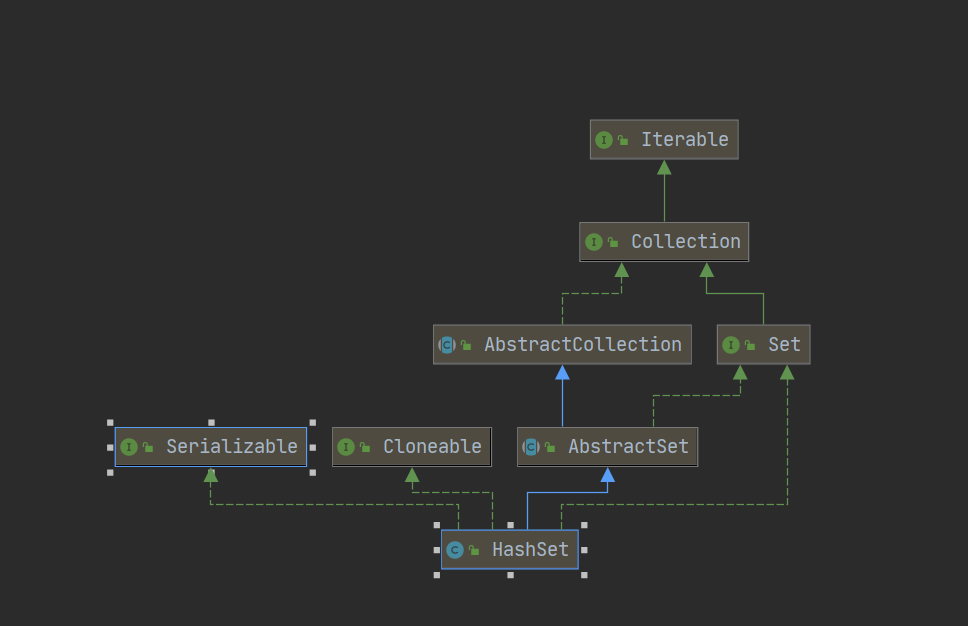The width and height of the screenshot is (968, 626).
Task: Select the Iterable label text
Action: pos(684,140)
